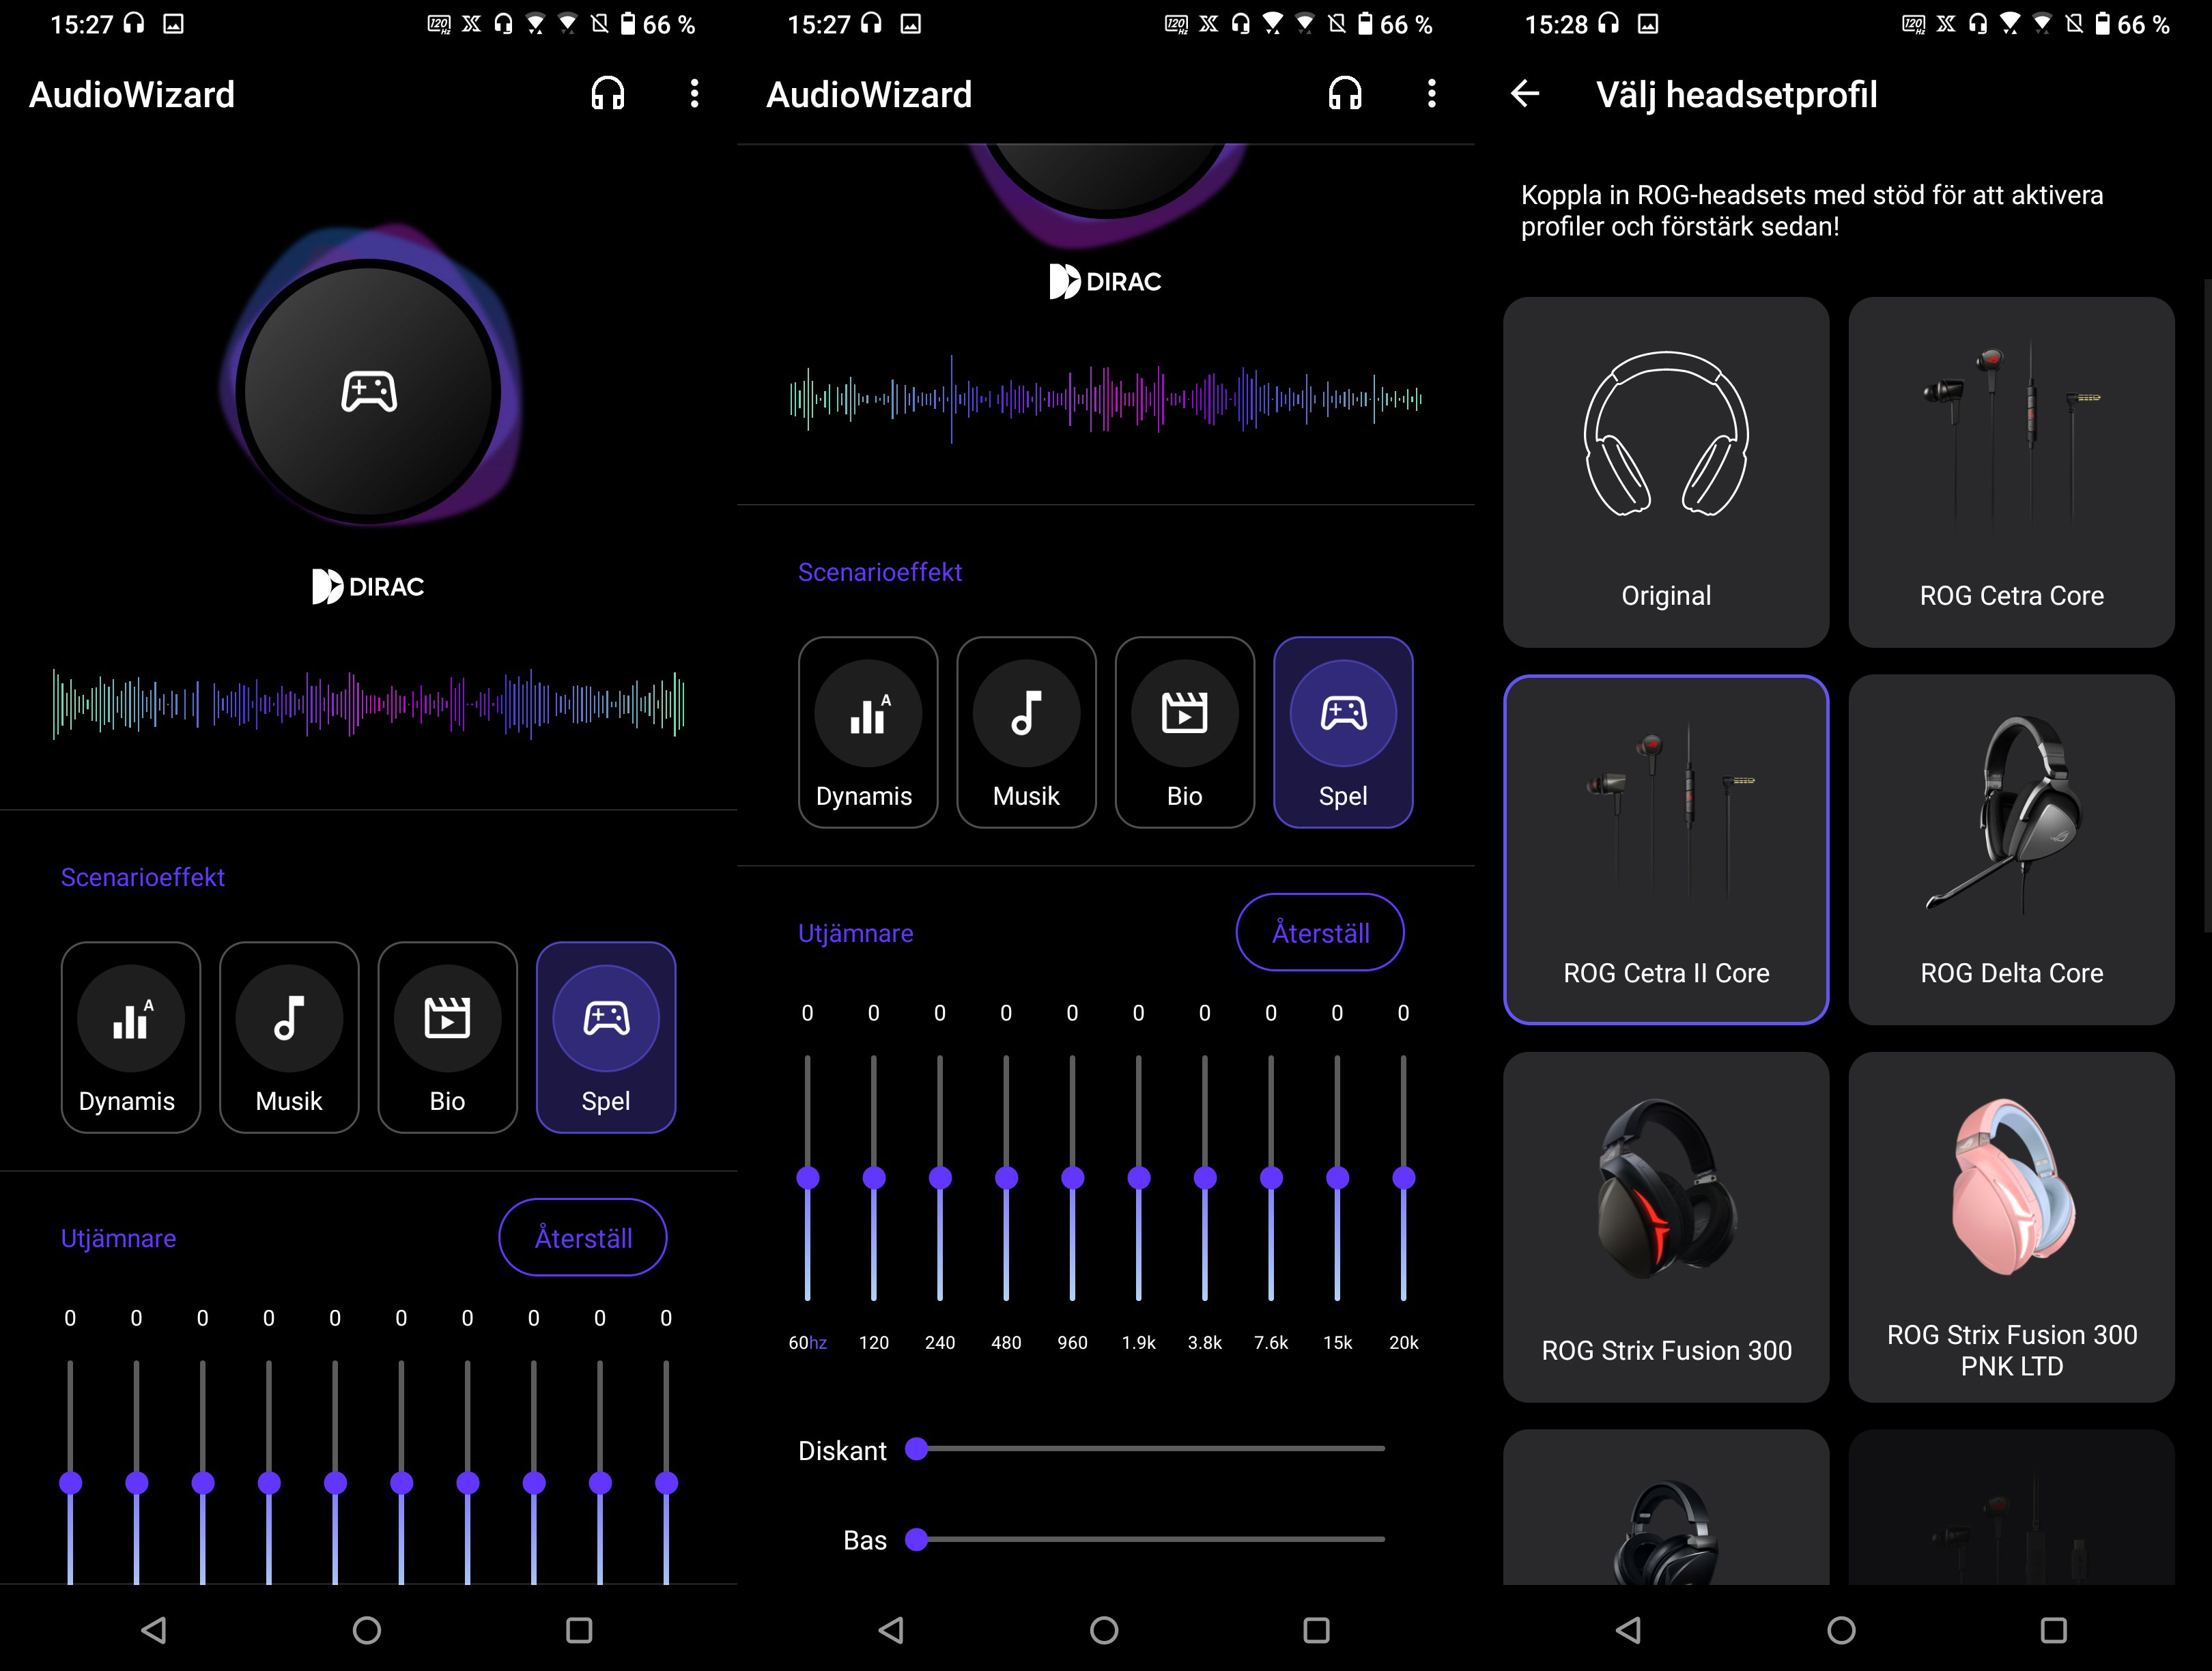Viewport: 2212px width, 1671px height.
Task: Click 15k equalizer slider handle in middle screen
Action: (x=1337, y=1178)
